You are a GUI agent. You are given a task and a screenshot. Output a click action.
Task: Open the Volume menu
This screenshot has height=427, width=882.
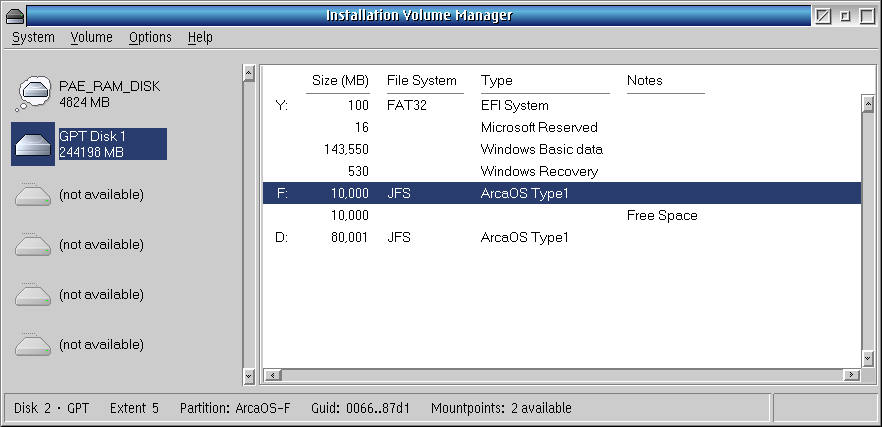point(92,38)
